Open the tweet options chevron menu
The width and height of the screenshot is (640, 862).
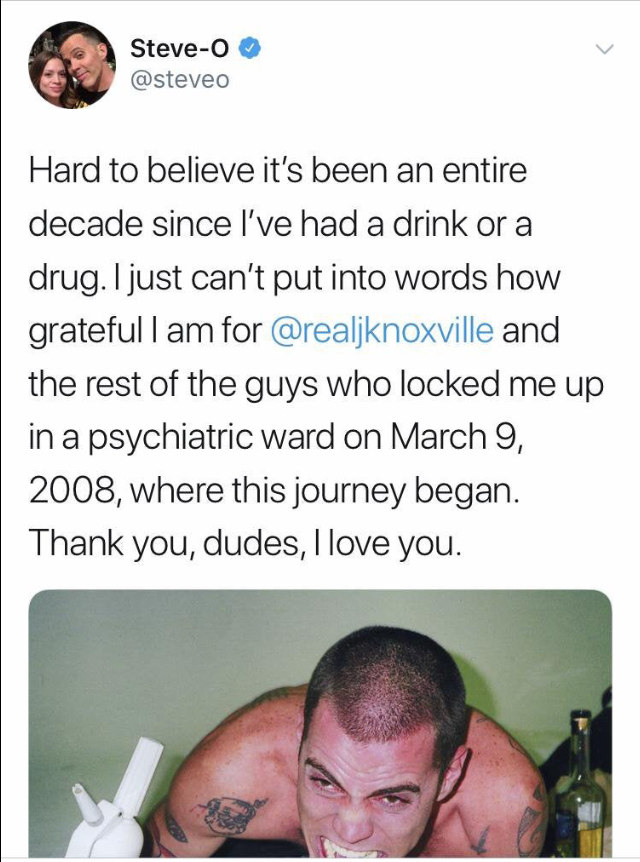point(603,48)
